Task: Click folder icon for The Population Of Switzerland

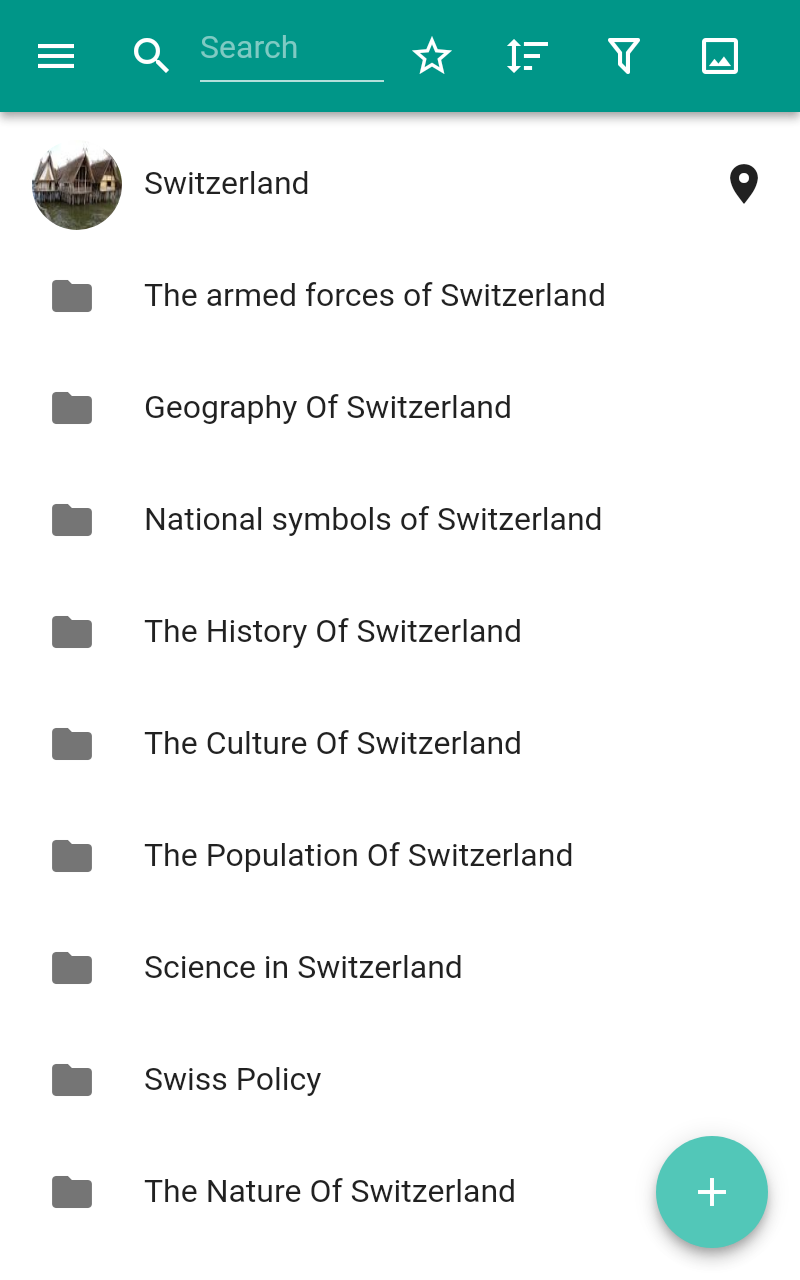Action: pyautogui.click(x=72, y=856)
